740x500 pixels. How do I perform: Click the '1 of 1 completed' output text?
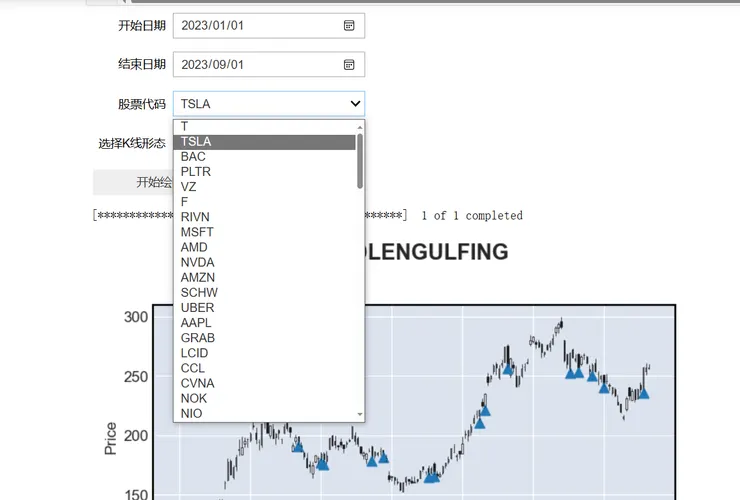472,216
